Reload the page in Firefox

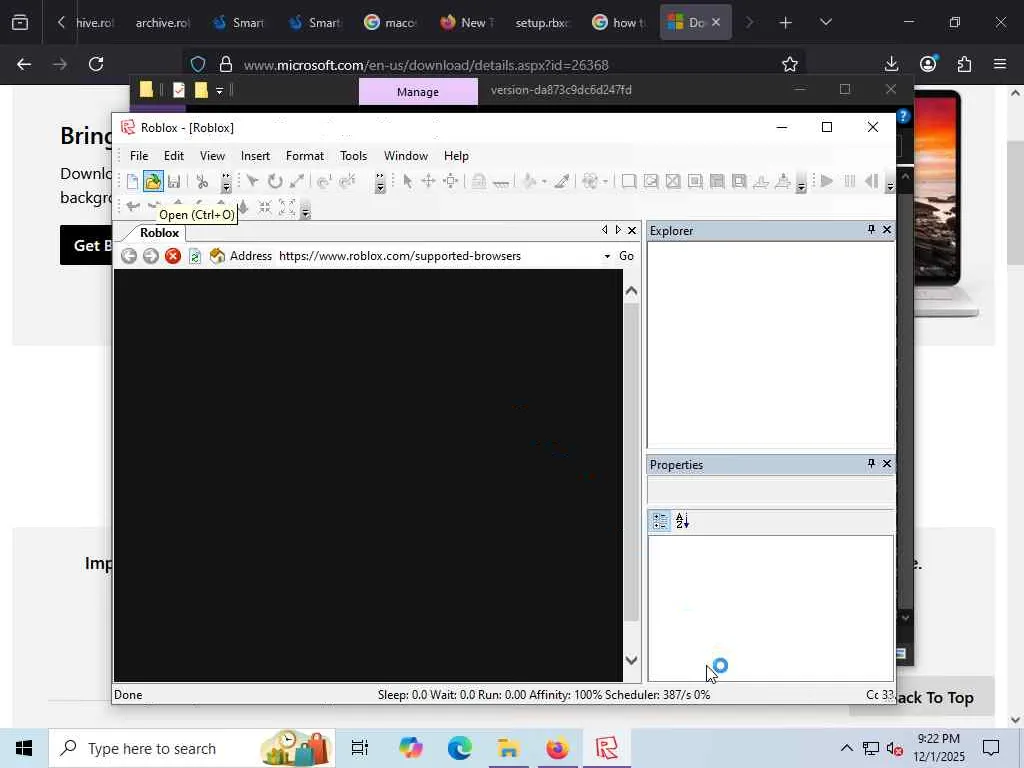point(96,64)
